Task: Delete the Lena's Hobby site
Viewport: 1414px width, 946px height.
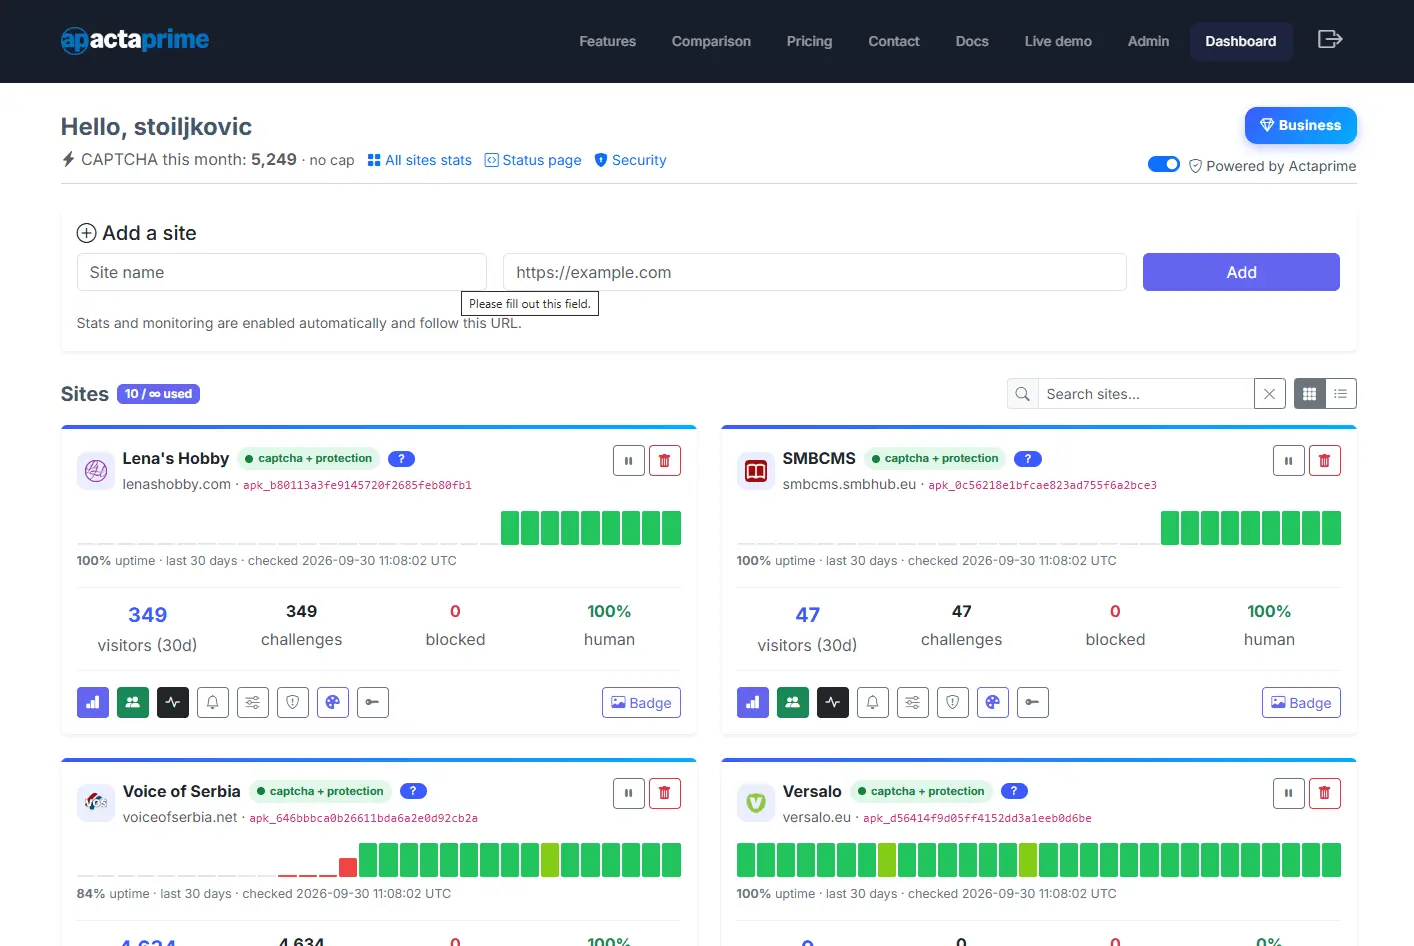Action: pyautogui.click(x=665, y=461)
